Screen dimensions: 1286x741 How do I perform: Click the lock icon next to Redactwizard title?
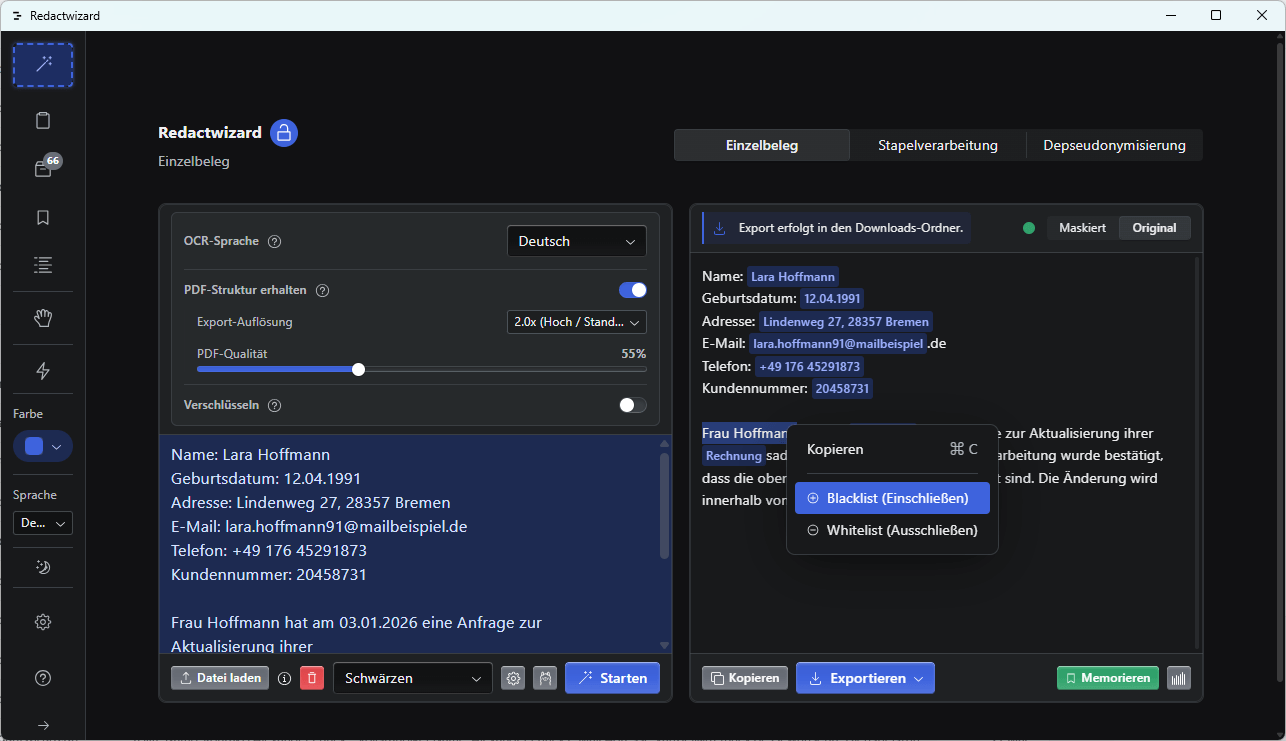284,133
